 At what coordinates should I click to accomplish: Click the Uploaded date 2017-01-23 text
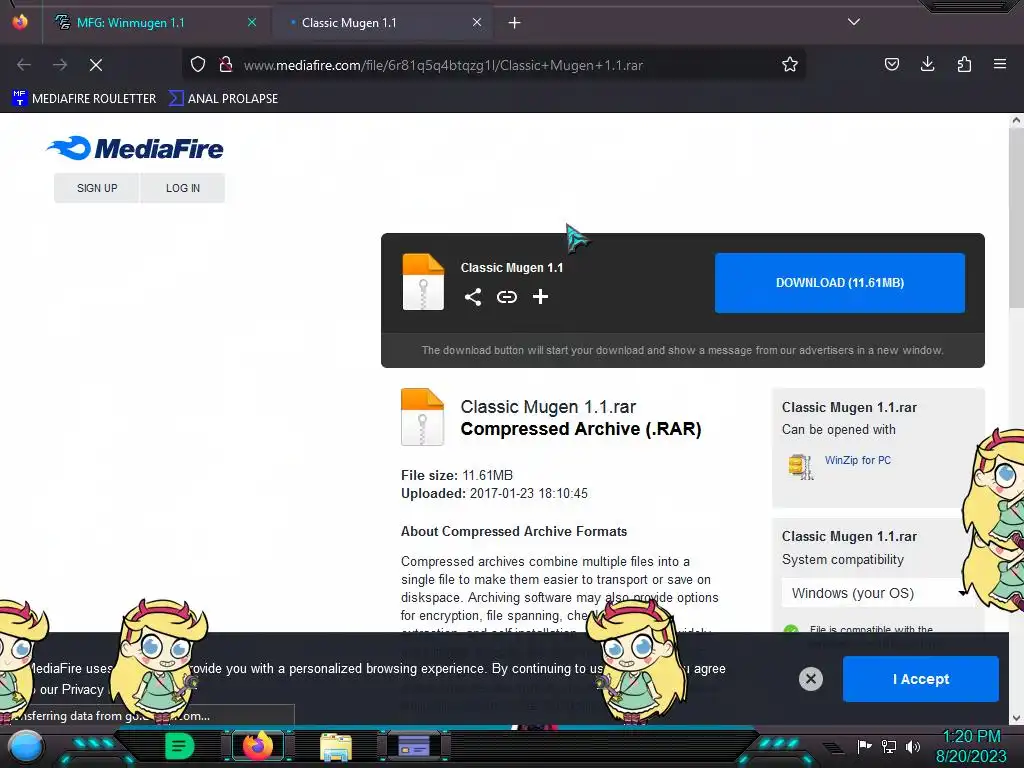click(x=494, y=494)
